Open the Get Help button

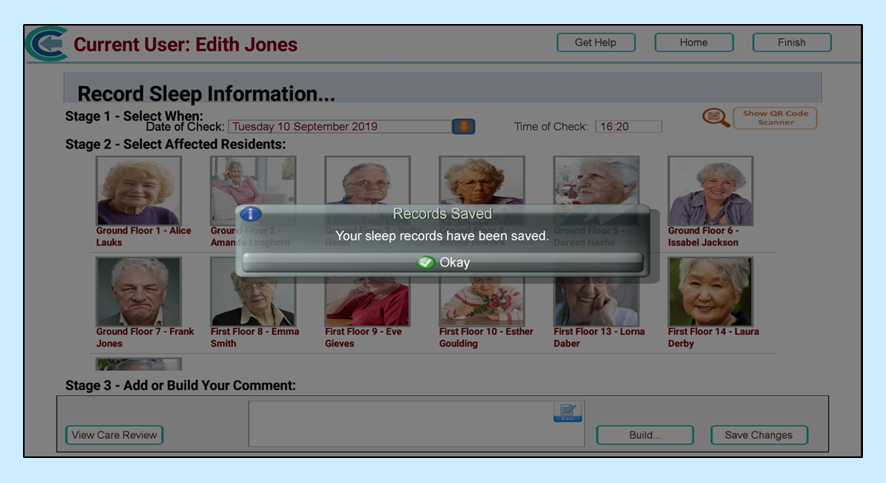tap(596, 42)
